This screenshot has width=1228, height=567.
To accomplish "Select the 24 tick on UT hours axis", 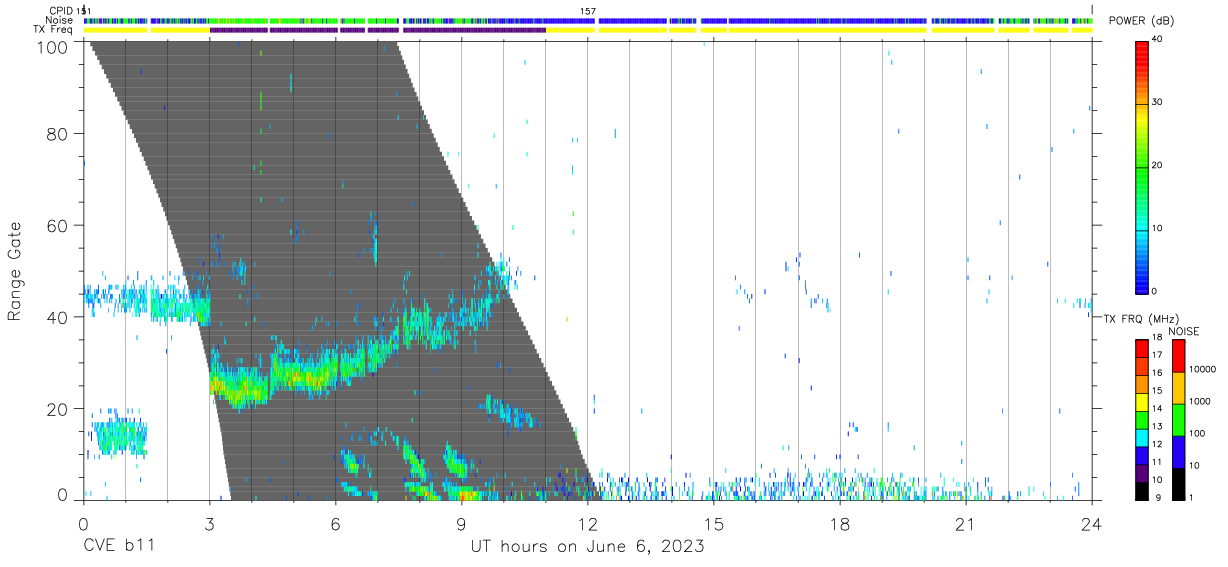I will pyautogui.click(x=1092, y=524).
